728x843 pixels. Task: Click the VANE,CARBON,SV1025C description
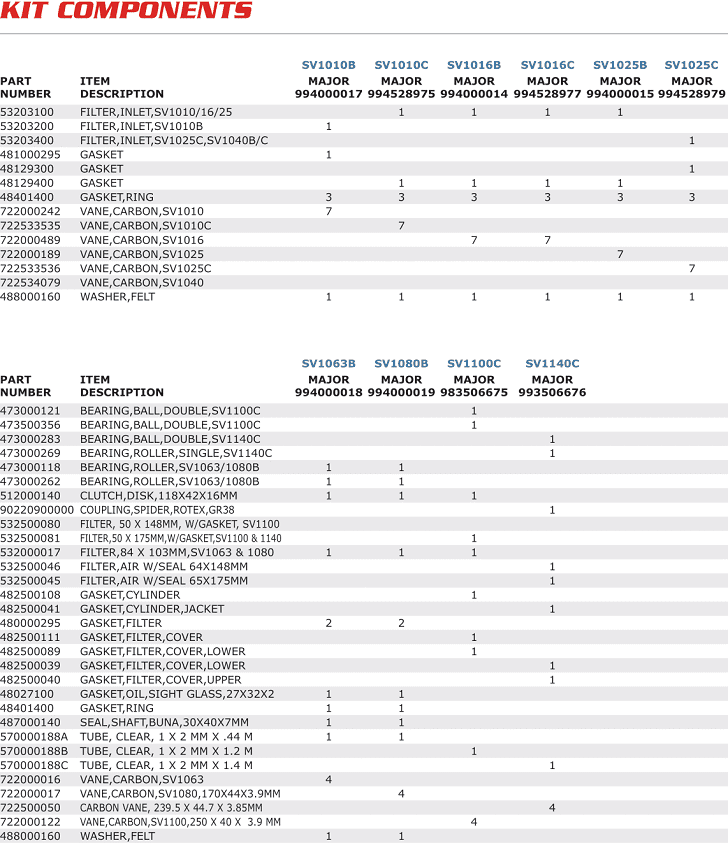145,269
